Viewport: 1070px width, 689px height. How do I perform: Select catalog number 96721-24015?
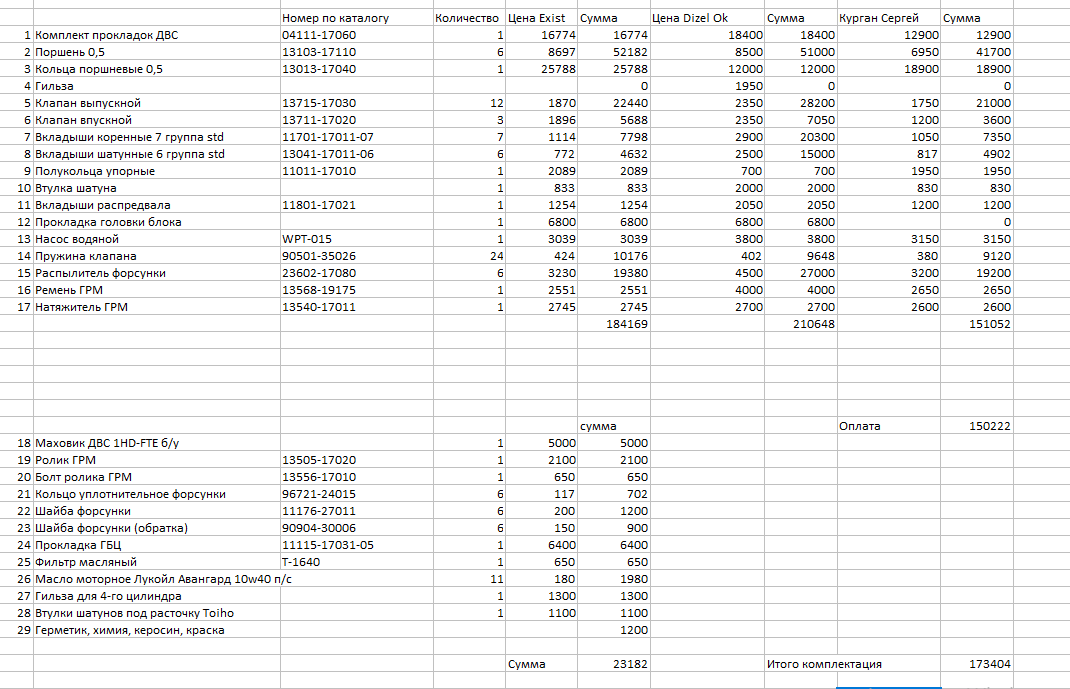click(357, 494)
